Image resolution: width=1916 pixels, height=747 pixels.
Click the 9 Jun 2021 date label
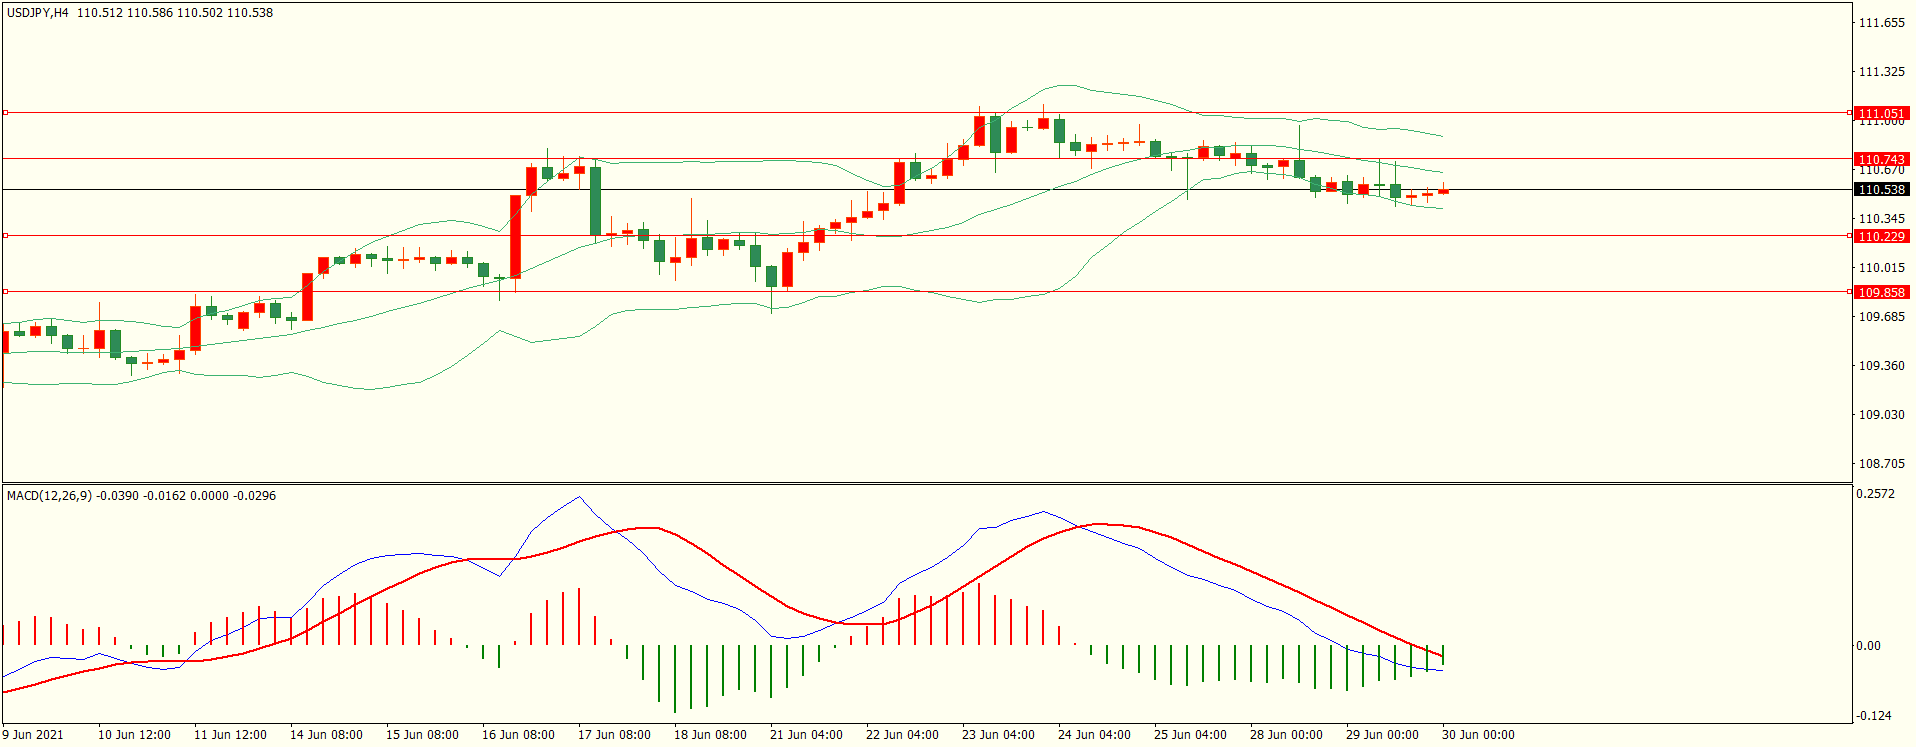[34, 735]
